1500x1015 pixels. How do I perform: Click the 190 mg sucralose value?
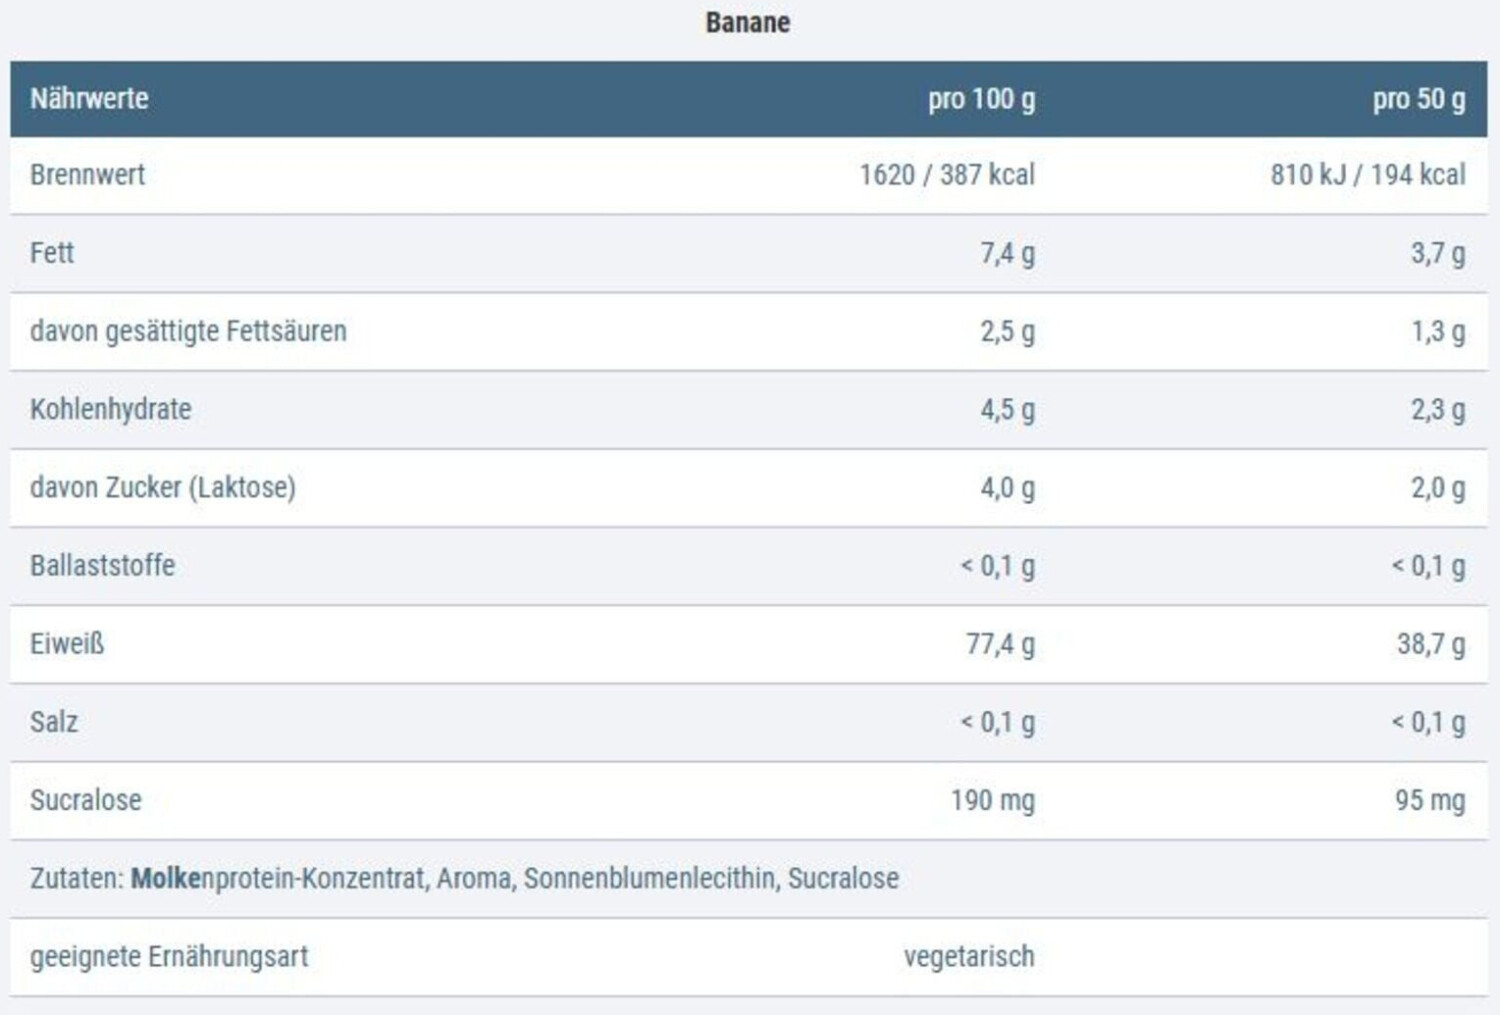pos(992,800)
